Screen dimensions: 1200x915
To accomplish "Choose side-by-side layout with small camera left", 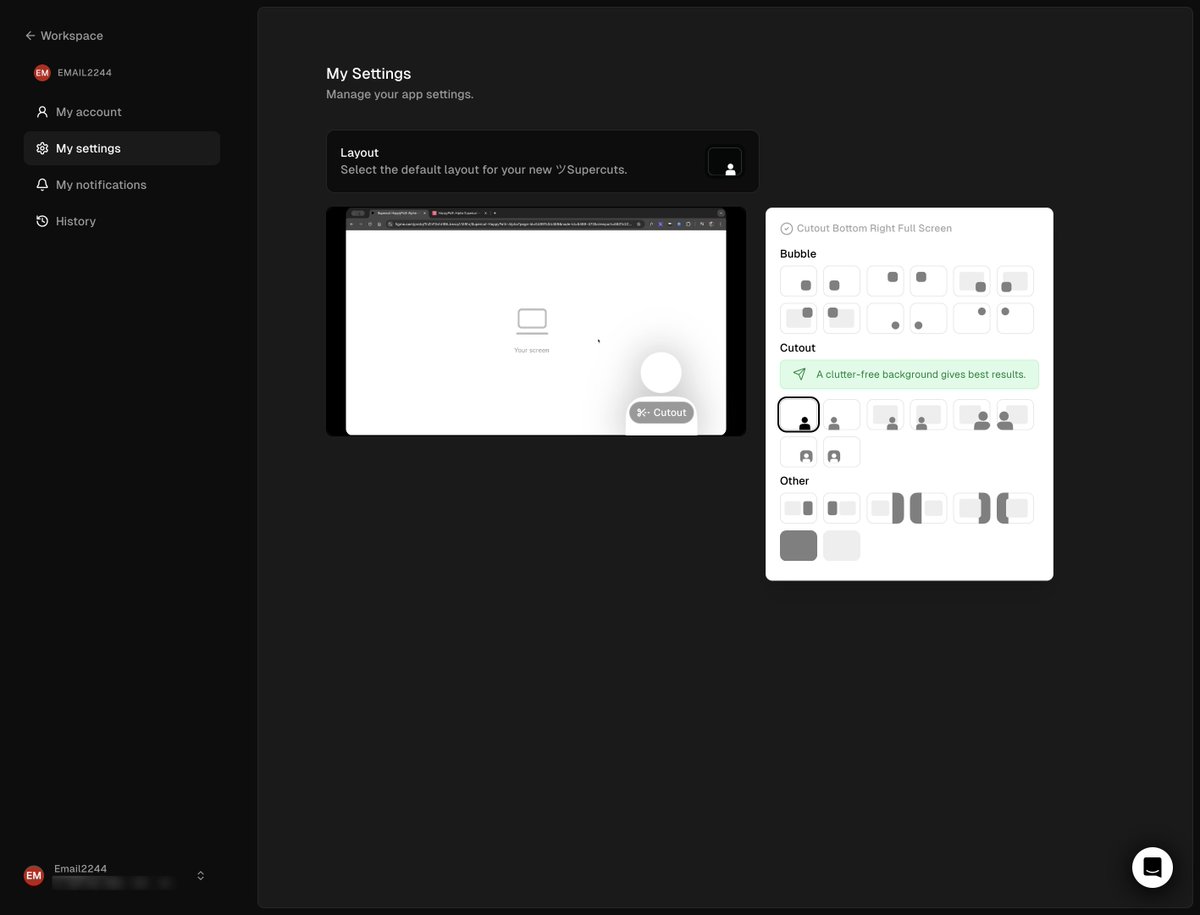I will click(842, 508).
